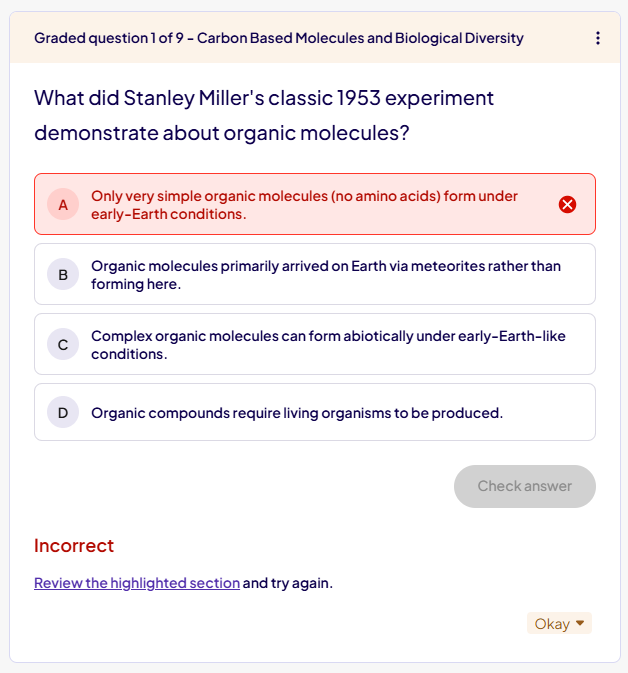
Task: Open the three-dot question options menu
Action: pyautogui.click(x=598, y=38)
